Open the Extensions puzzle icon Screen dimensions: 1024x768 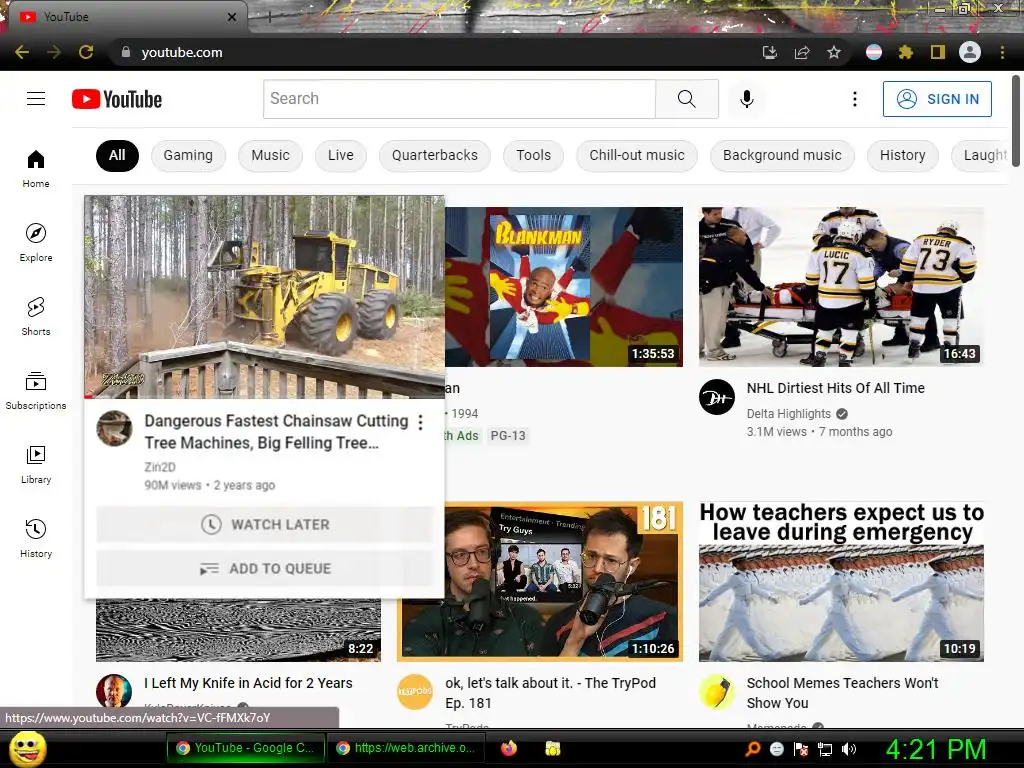point(905,52)
